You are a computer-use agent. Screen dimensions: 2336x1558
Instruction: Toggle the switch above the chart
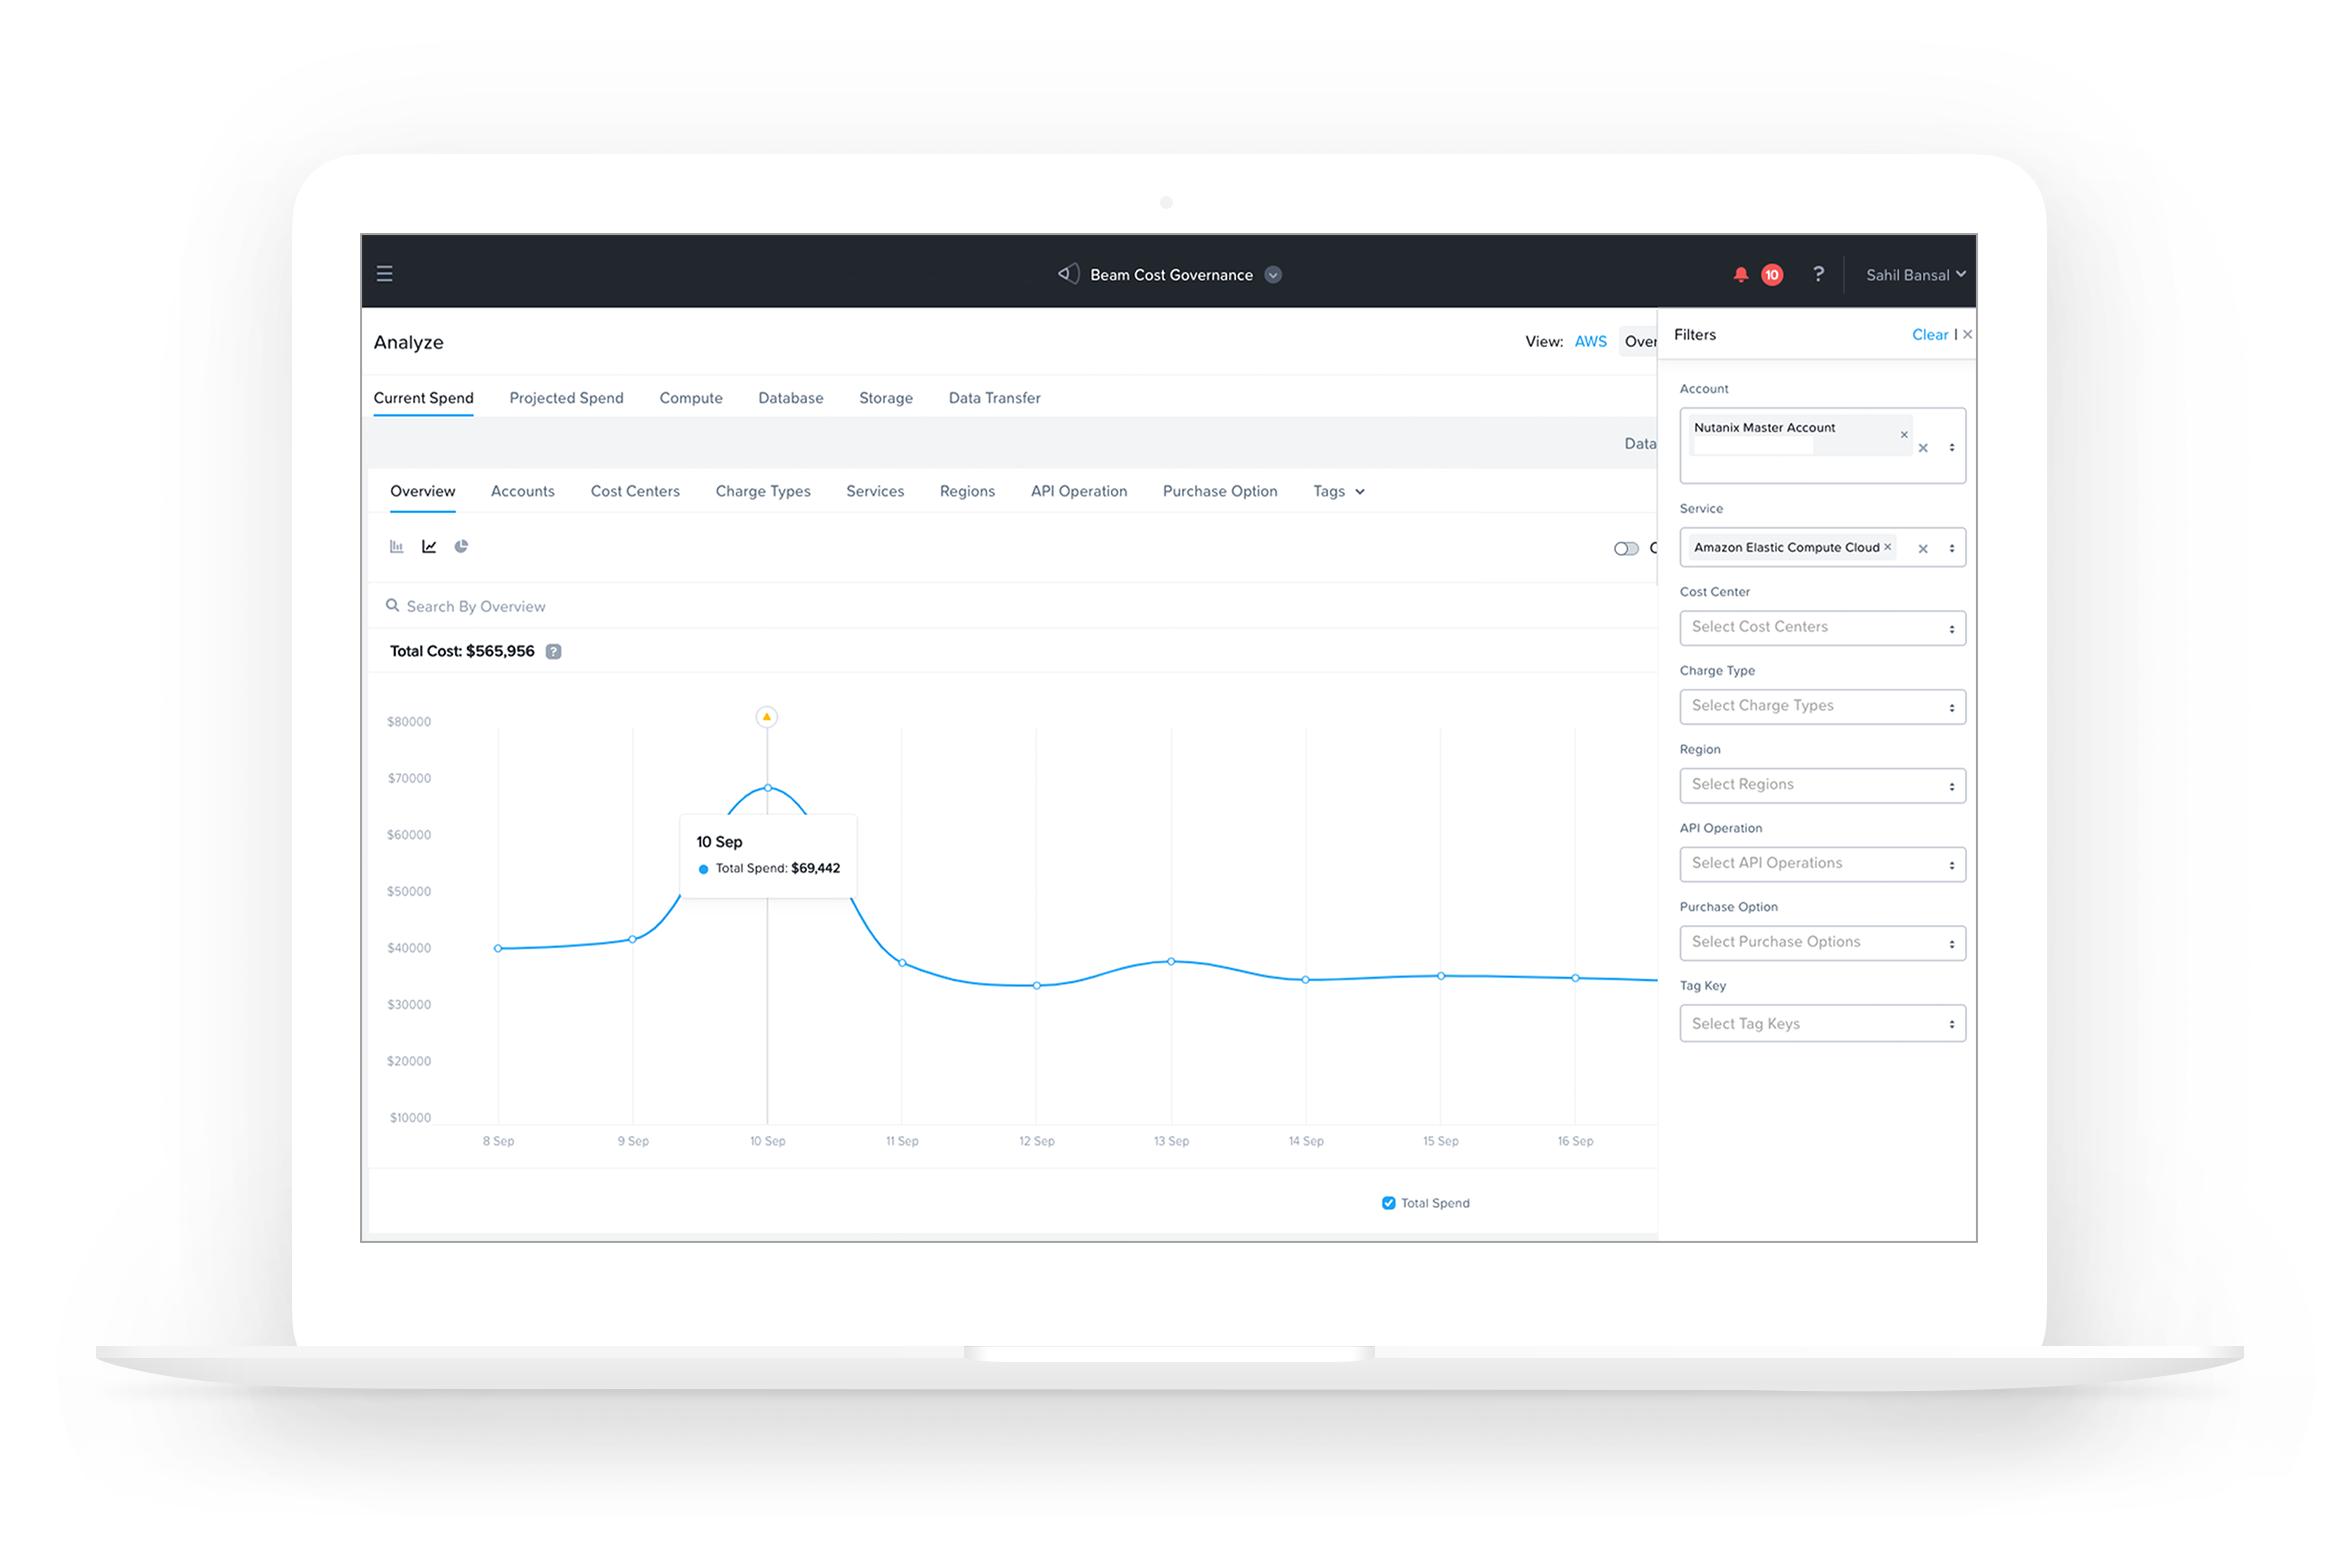1626,548
